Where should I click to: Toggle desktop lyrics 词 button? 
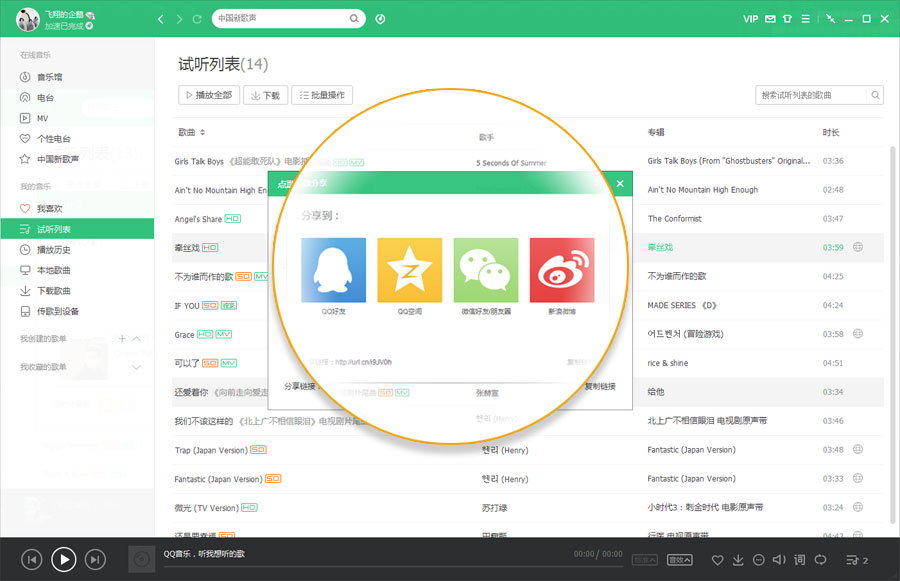click(x=800, y=560)
